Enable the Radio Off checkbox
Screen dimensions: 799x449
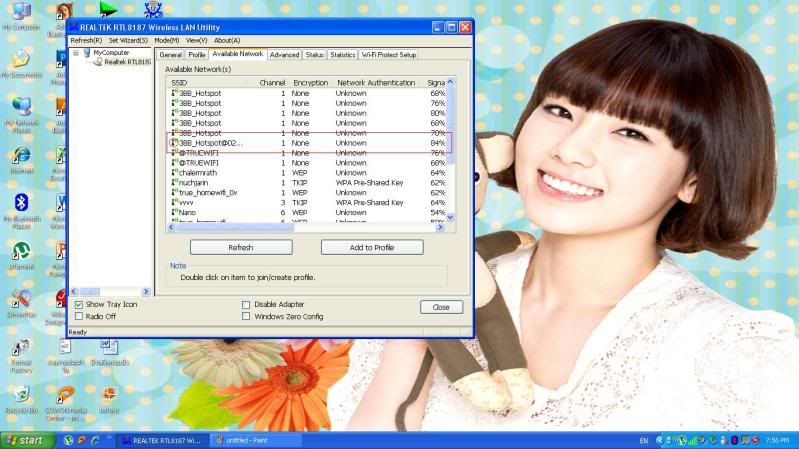(79, 316)
